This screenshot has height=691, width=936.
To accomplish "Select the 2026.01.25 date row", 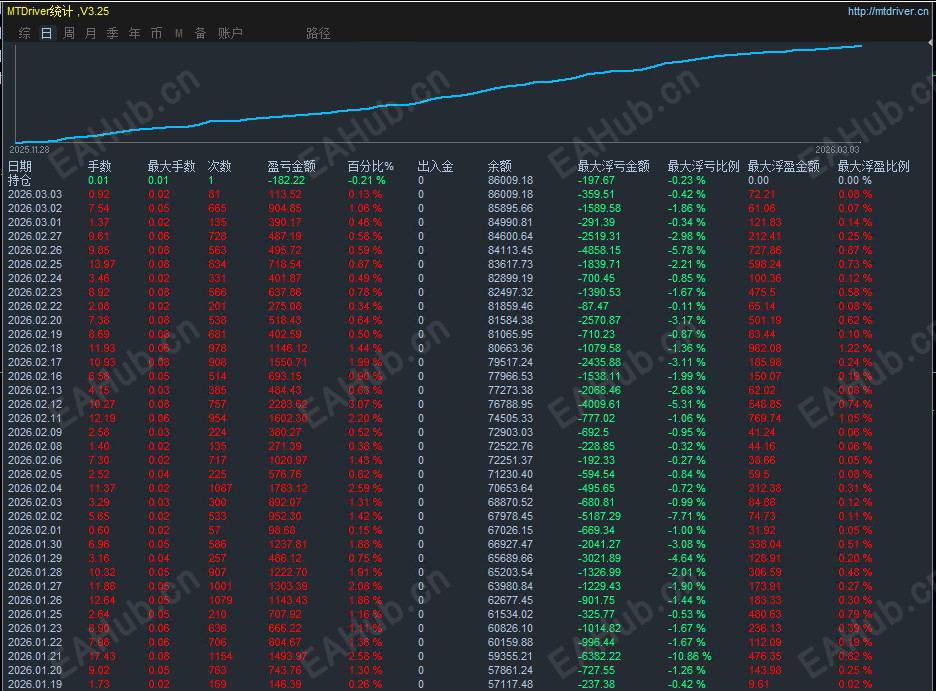I will [x=35, y=615].
